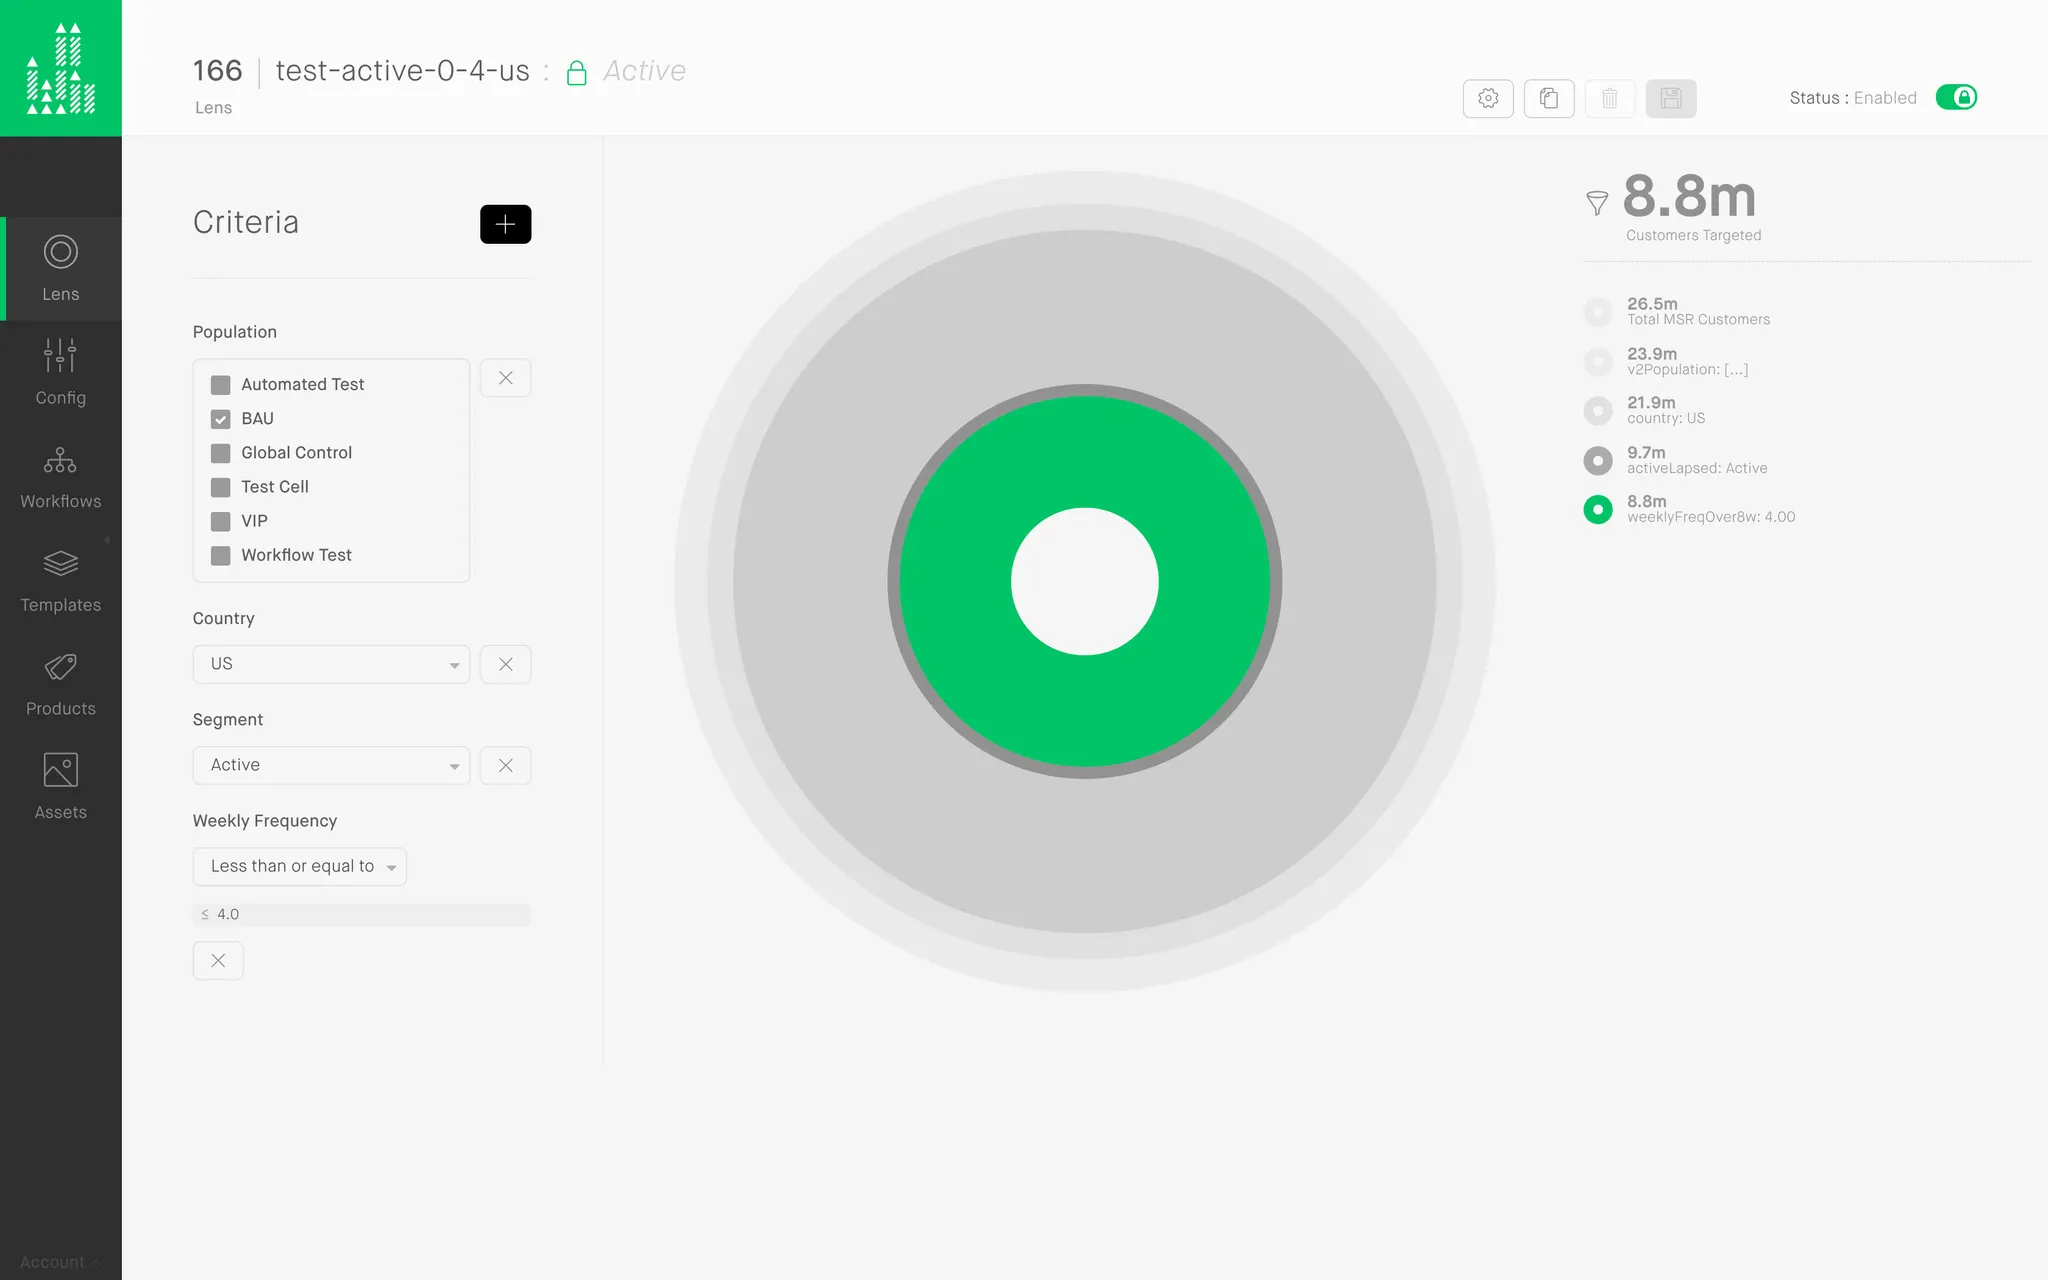Click the weekly frequency value field 4.0
2048x1280 pixels.
click(x=361, y=914)
